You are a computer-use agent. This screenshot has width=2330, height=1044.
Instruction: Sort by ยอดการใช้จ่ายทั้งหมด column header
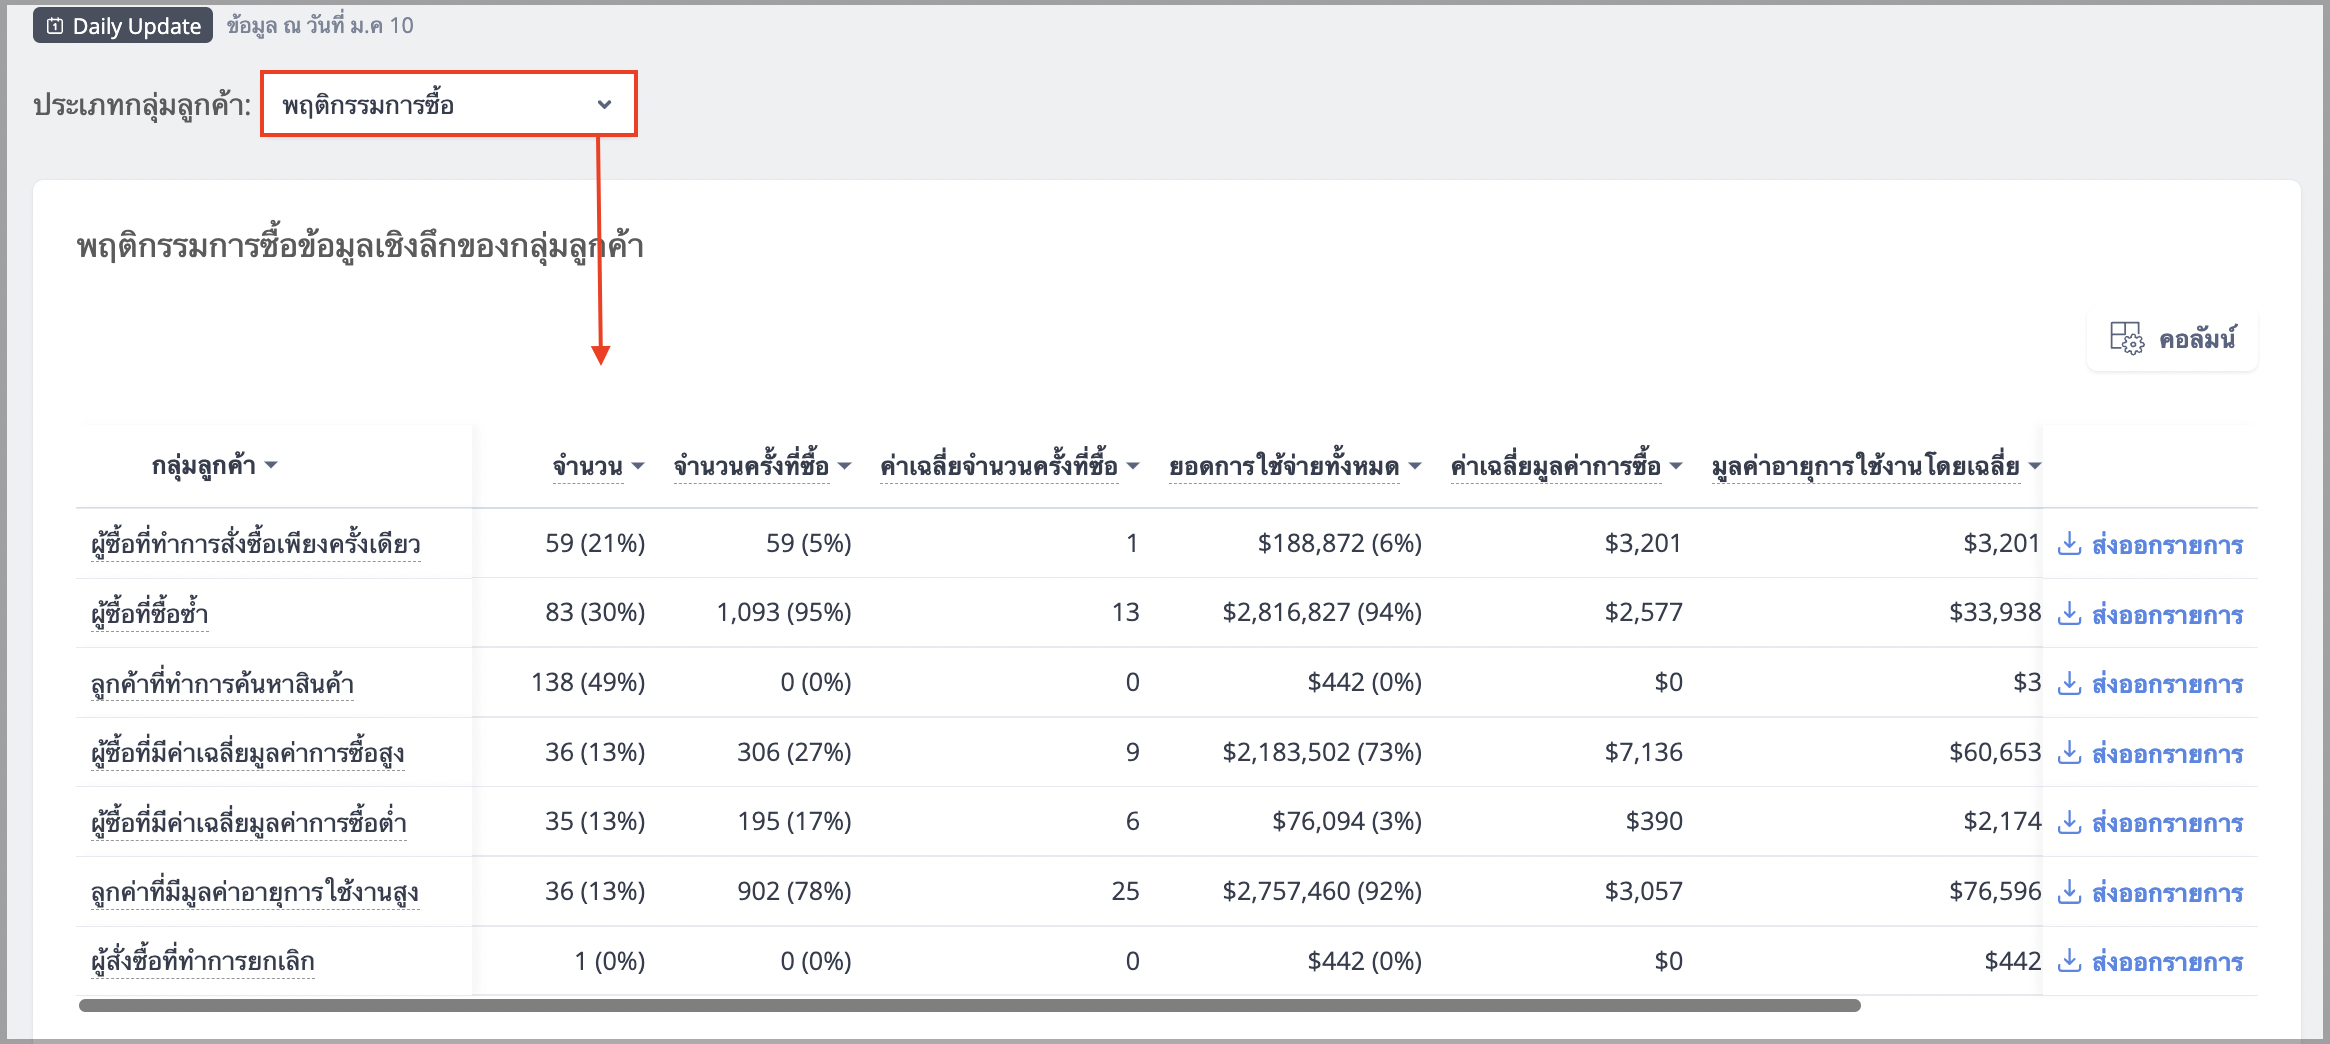pos(1295,466)
